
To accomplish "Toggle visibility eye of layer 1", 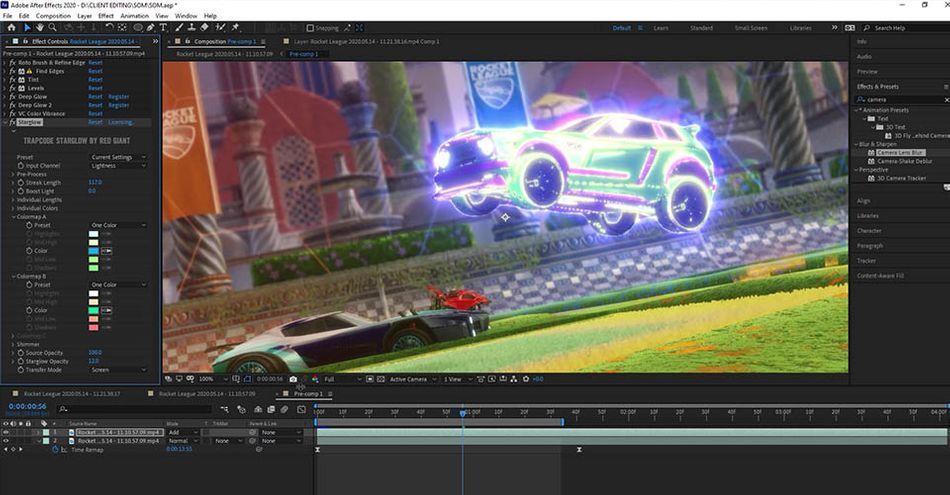I will [x=6, y=433].
